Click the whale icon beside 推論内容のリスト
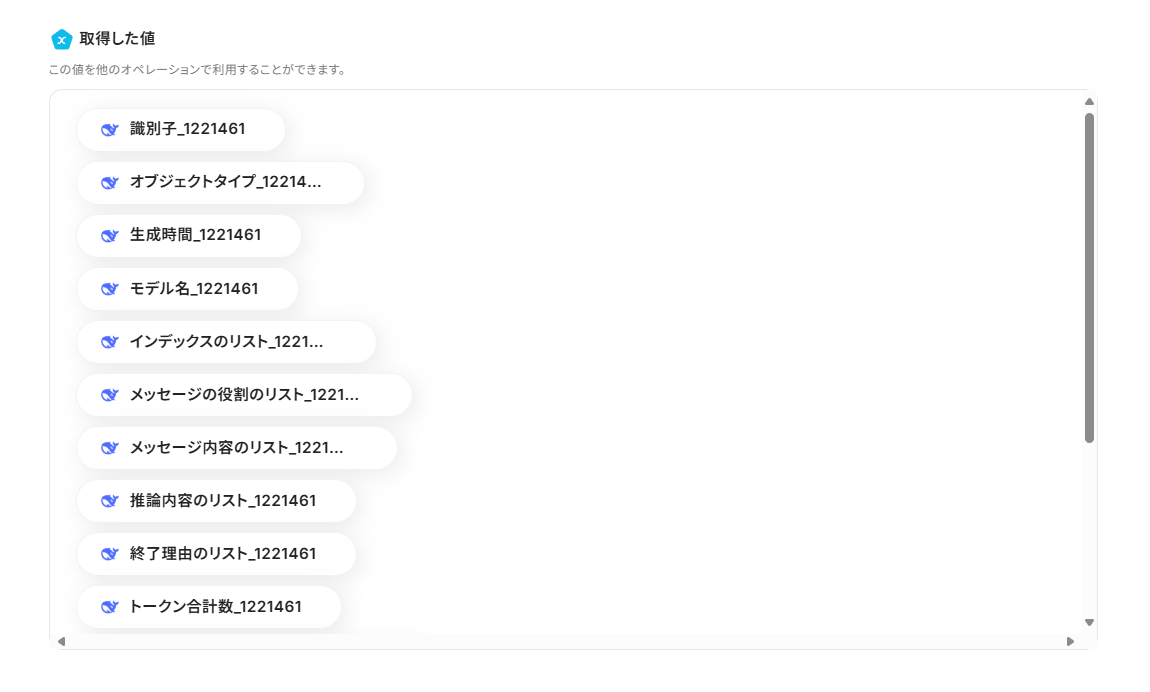 [110, 501]
